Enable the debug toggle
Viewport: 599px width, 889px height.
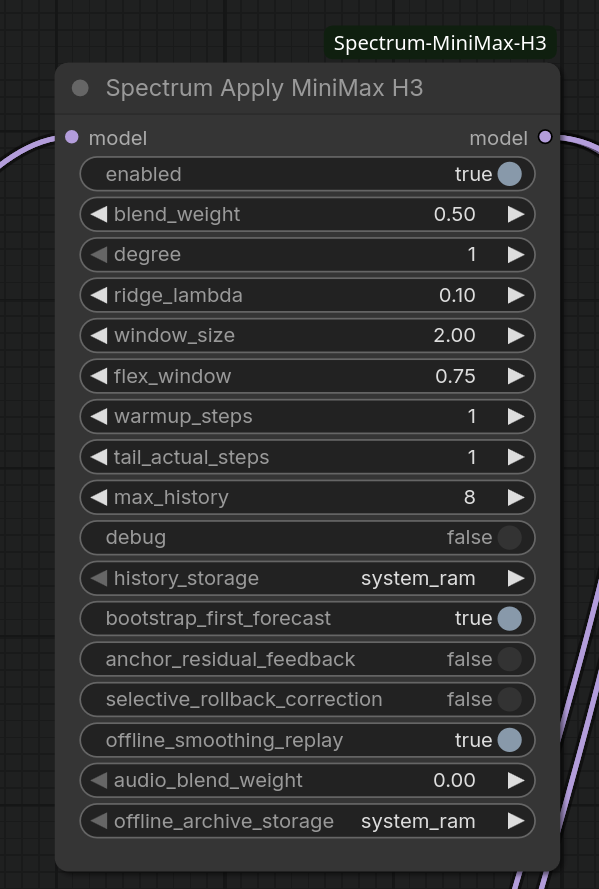point(509,537)
